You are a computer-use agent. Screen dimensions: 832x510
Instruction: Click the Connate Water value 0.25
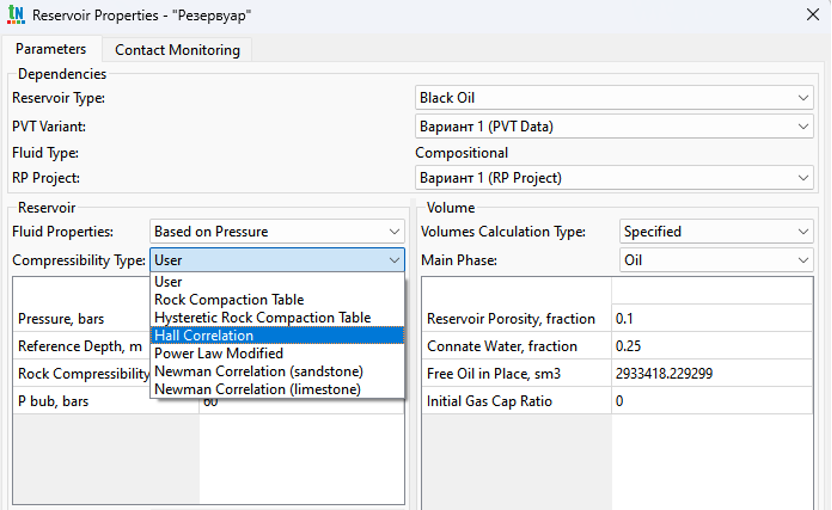click(712, 346)
